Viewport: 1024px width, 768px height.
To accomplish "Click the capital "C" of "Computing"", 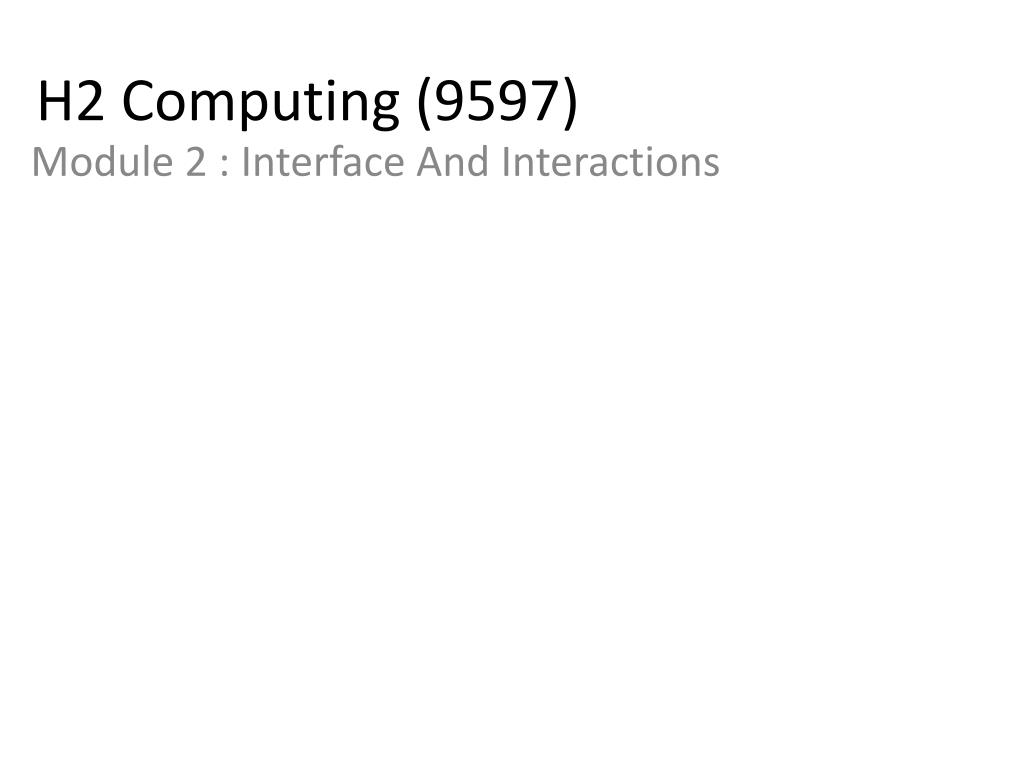I will pyautogui.click(x=138, y=101).
